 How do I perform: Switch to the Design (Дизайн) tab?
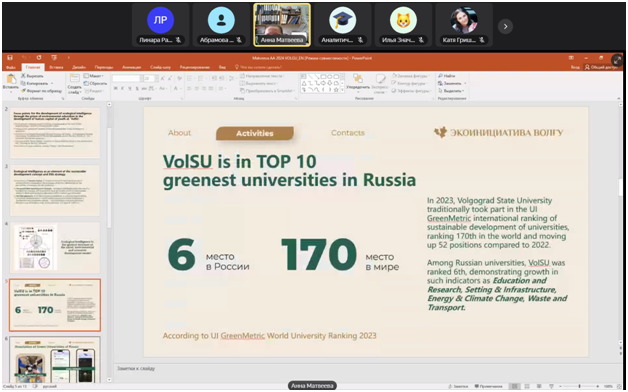click(x=79, y=67)
